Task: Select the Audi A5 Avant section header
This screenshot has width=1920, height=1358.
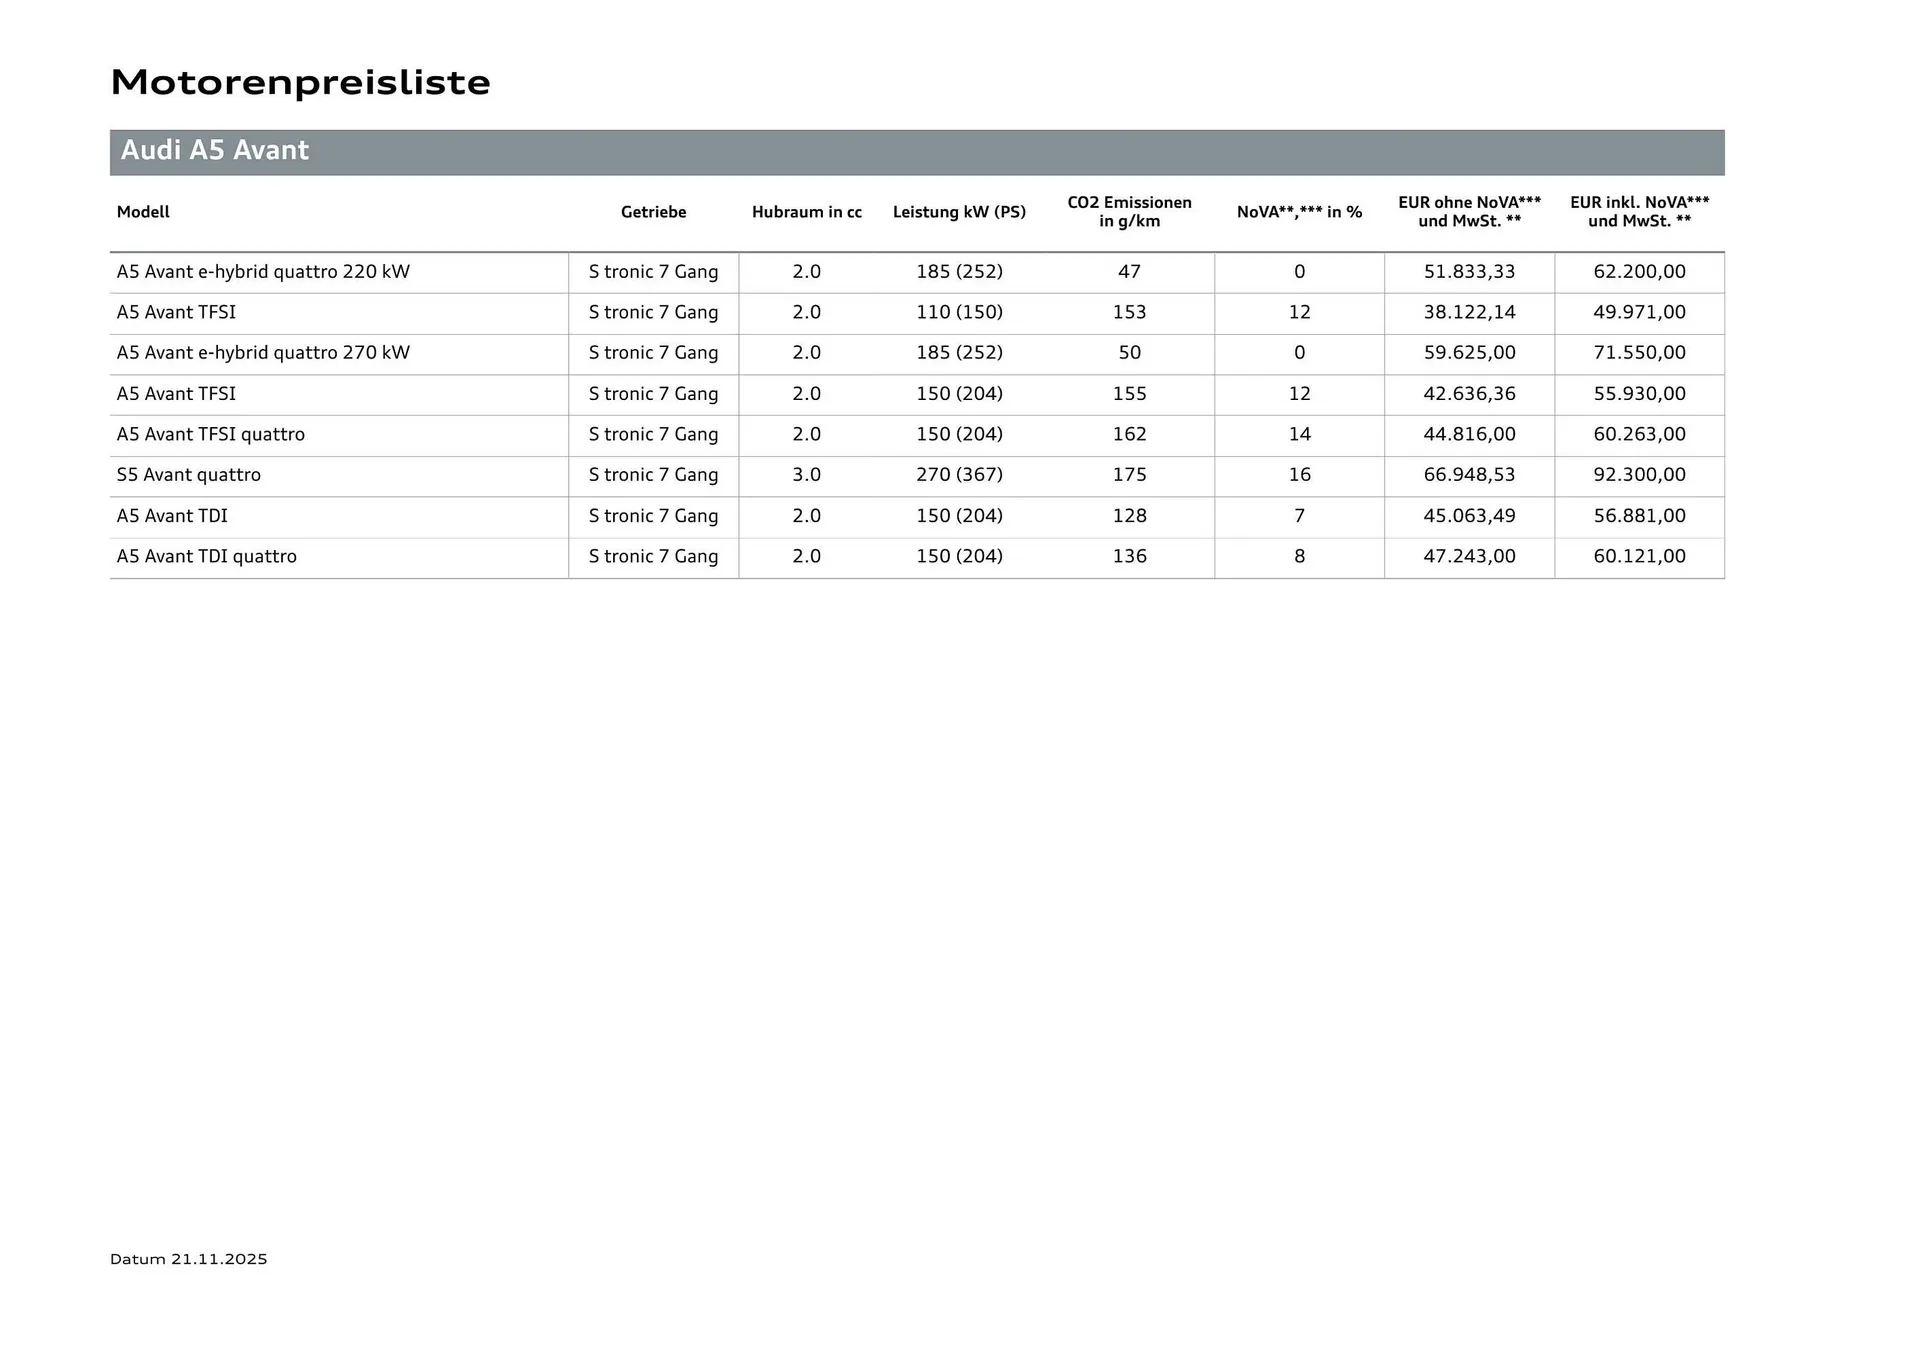Action: click(215, 151)
